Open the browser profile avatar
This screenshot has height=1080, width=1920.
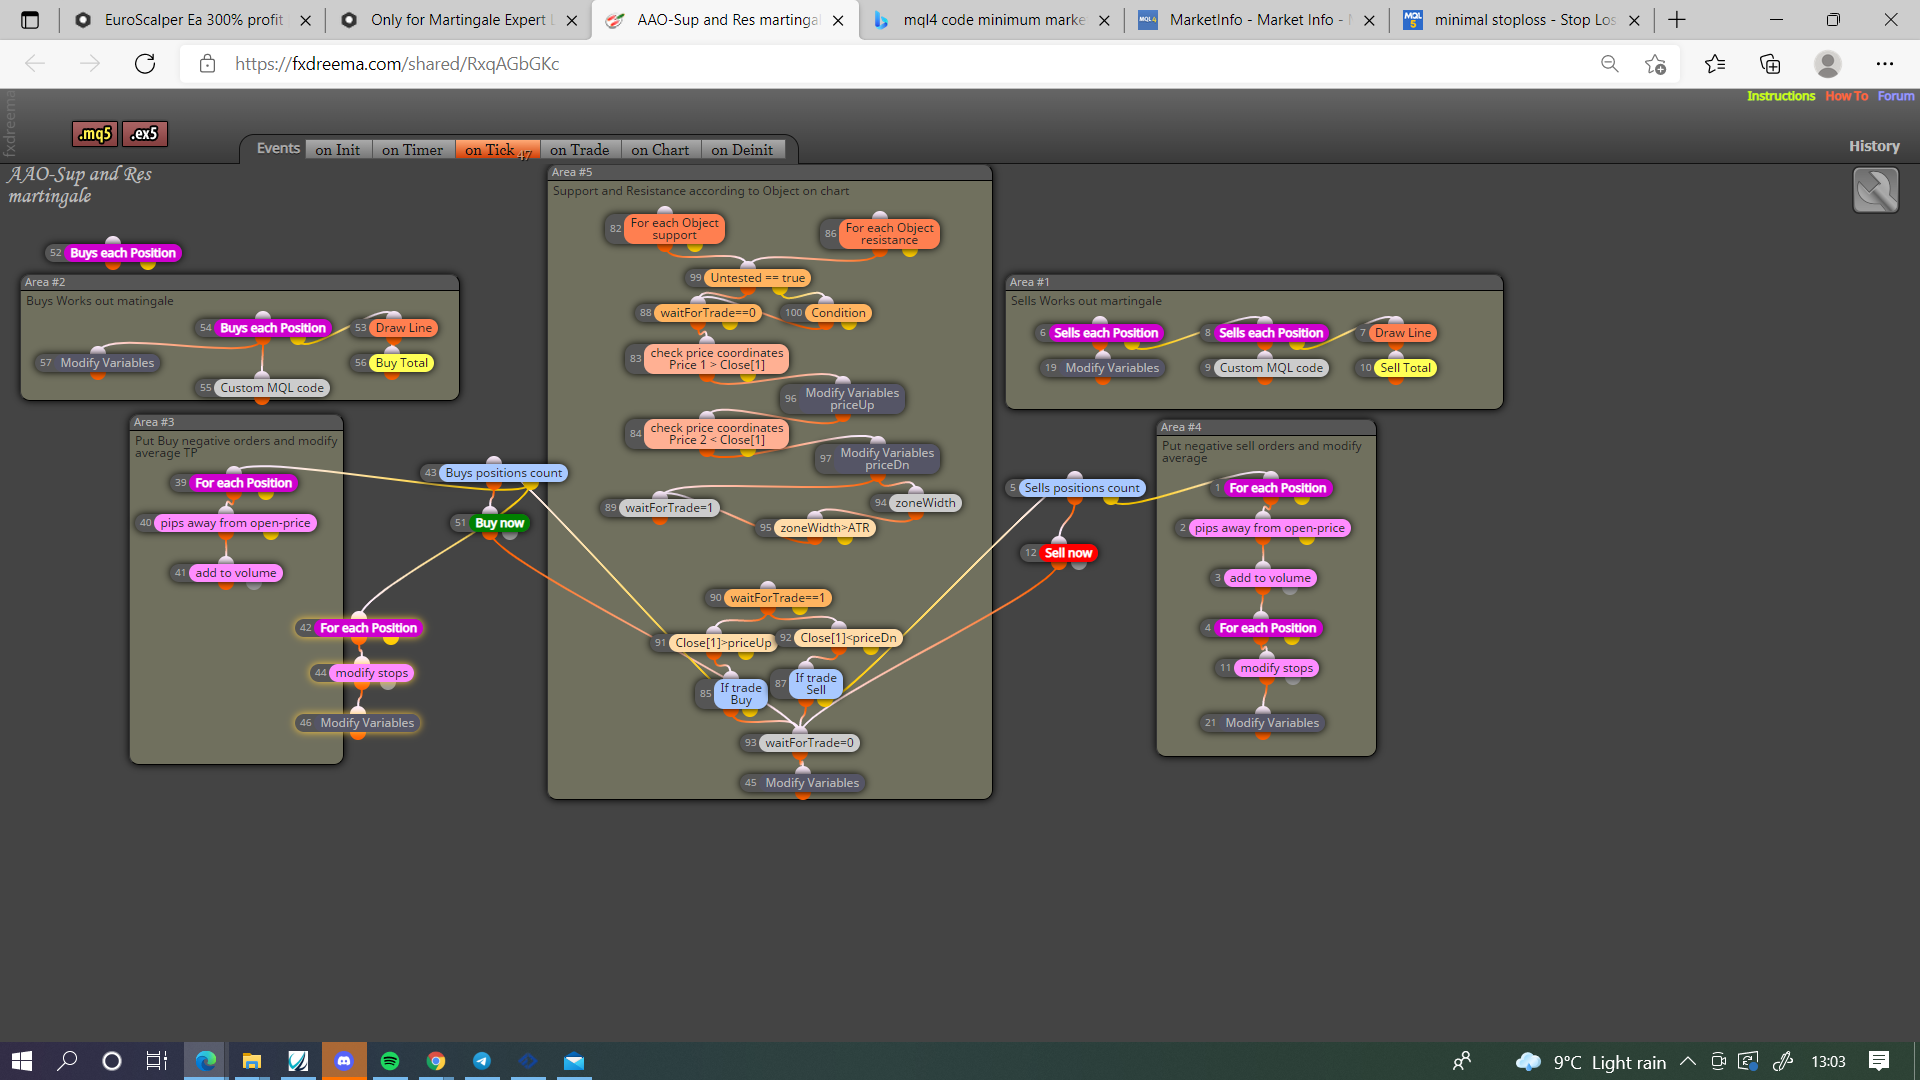pos(1827,64)
